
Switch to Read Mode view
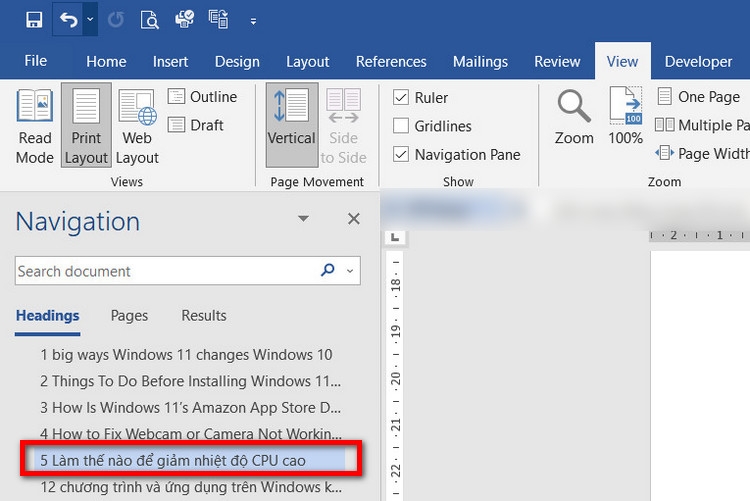tap(35, 127)
